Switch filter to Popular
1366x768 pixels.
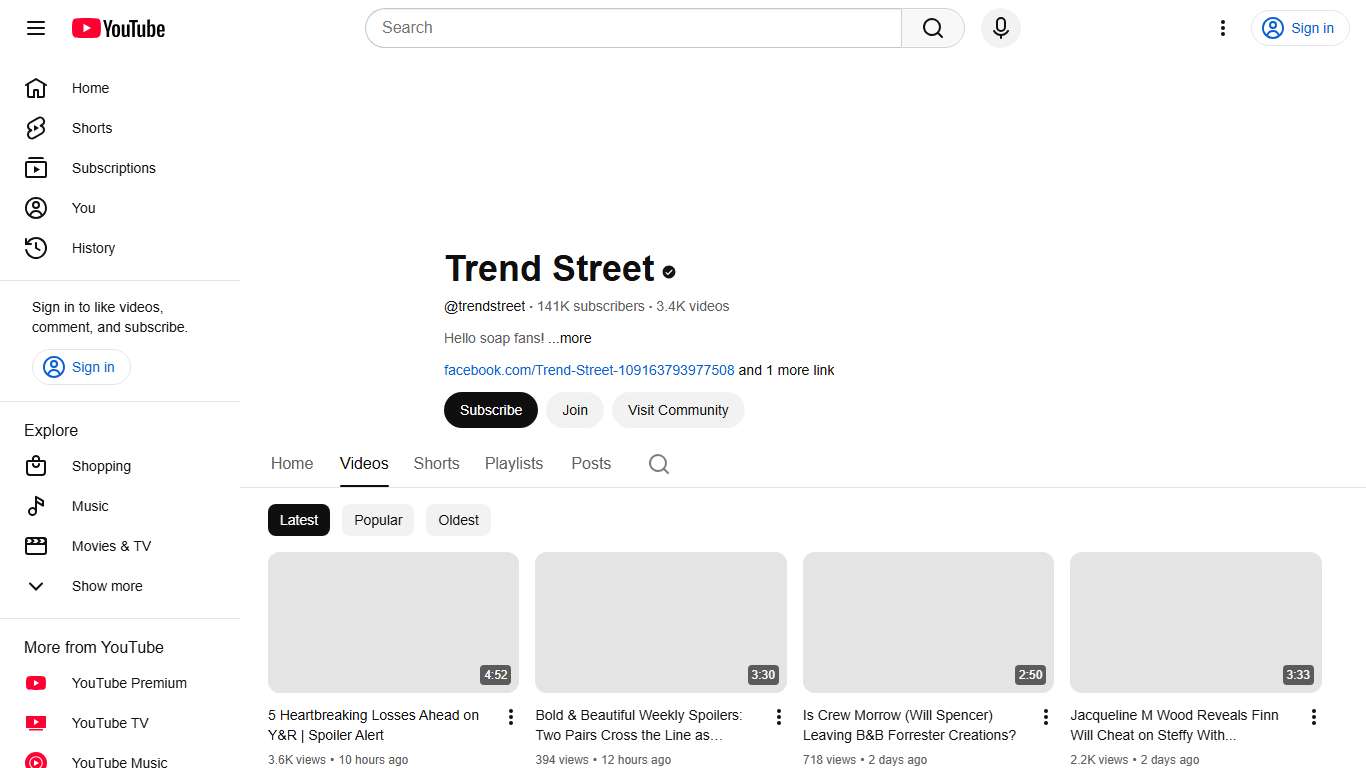coord(377,520)
